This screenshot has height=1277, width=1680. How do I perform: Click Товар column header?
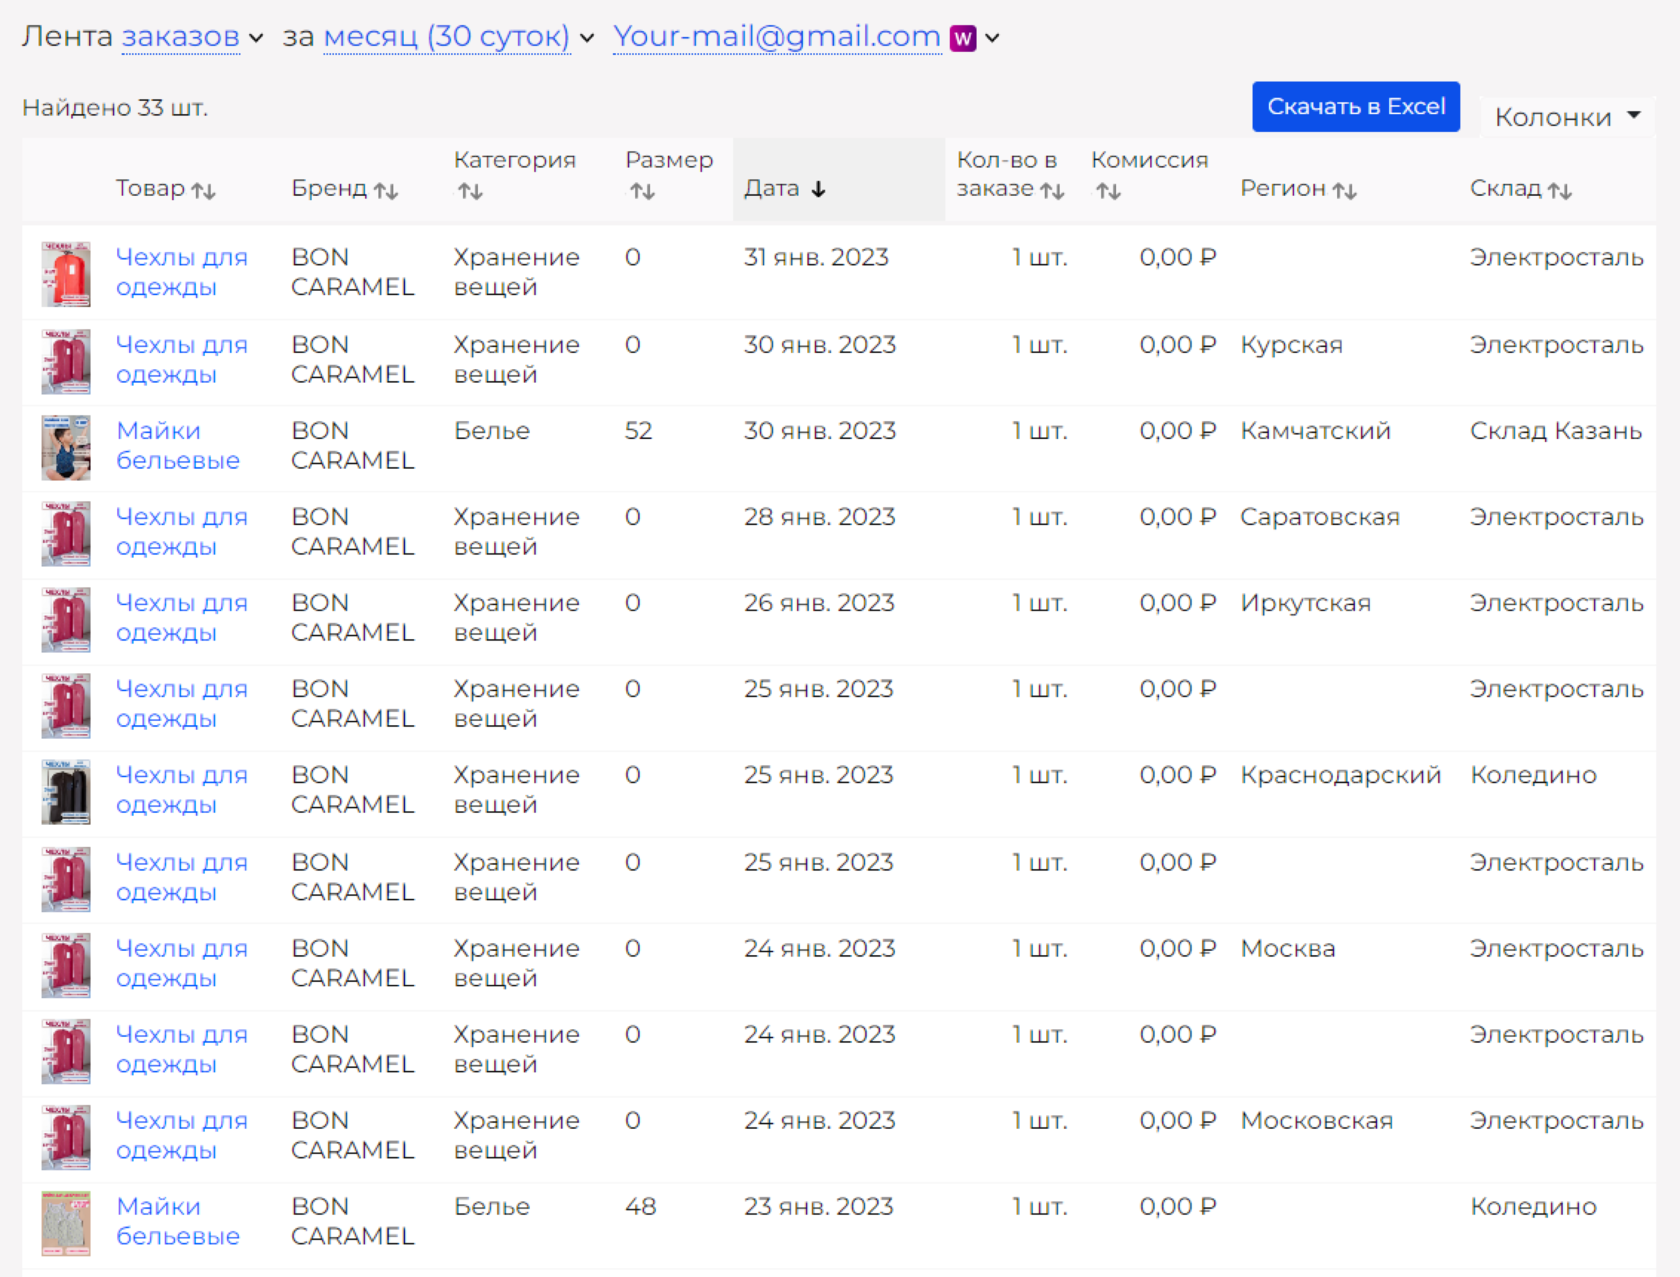150,188
